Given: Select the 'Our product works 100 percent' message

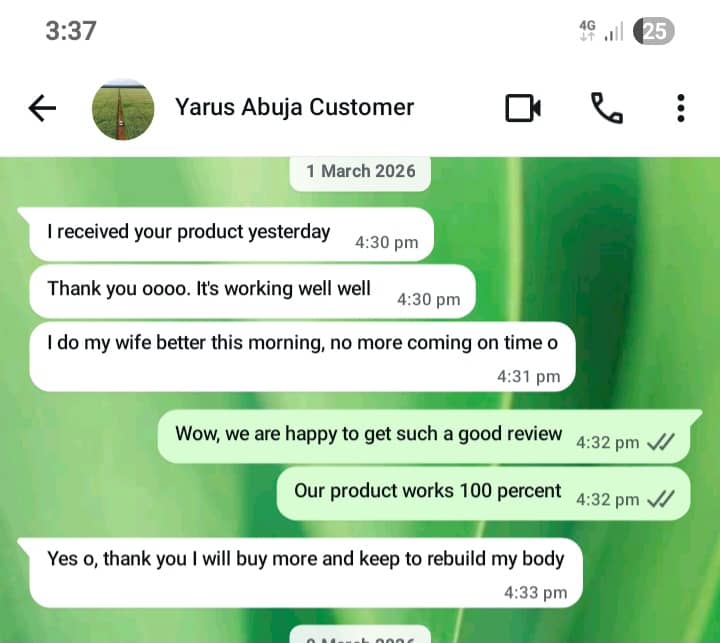Looking at the screenshot, I should pyautogui.click(x=484, y=493).
